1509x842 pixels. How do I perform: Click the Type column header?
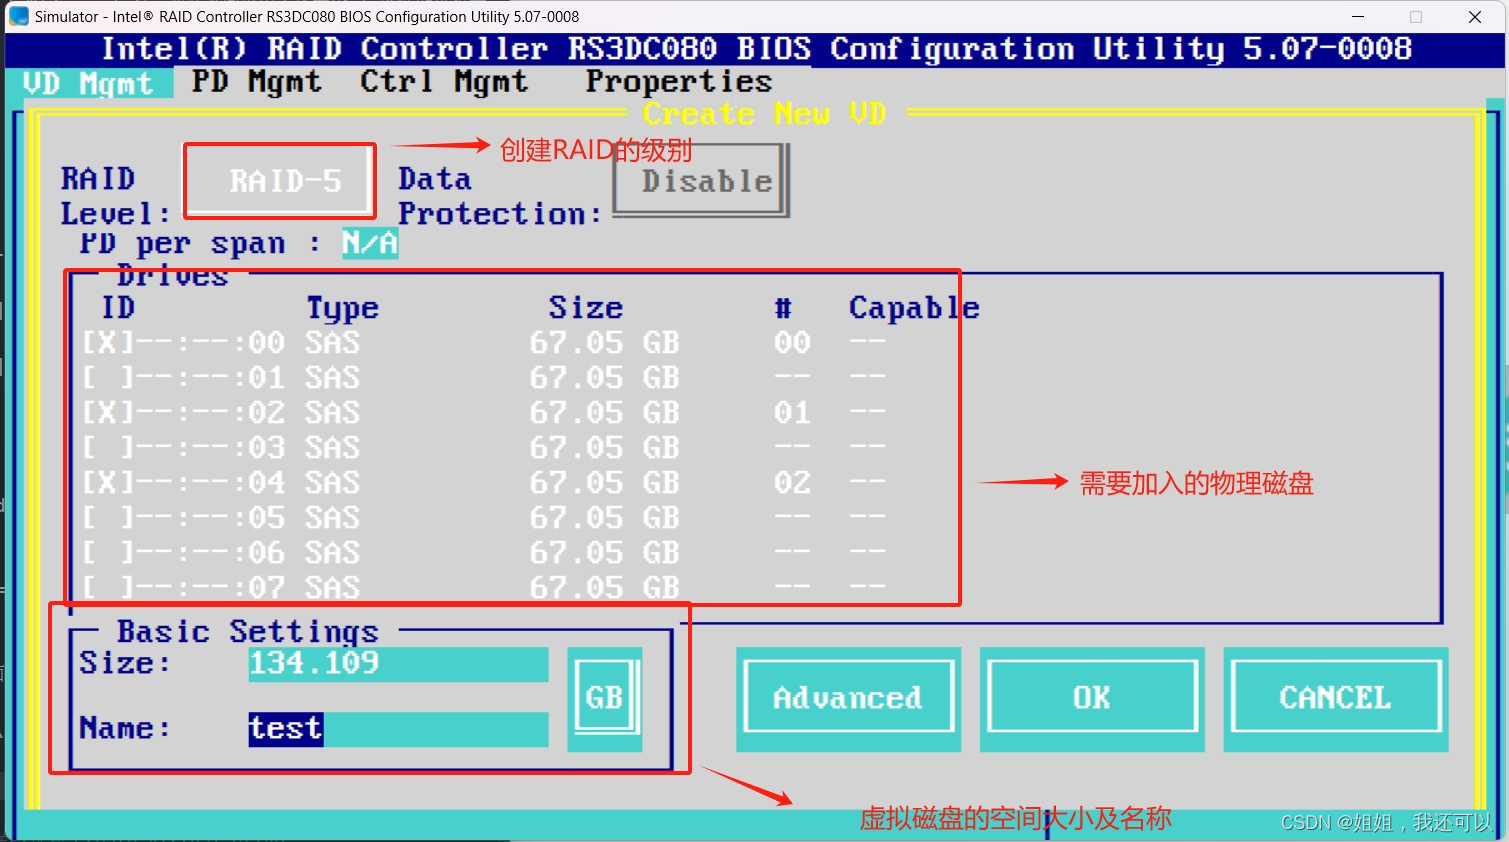coord(343,308)
